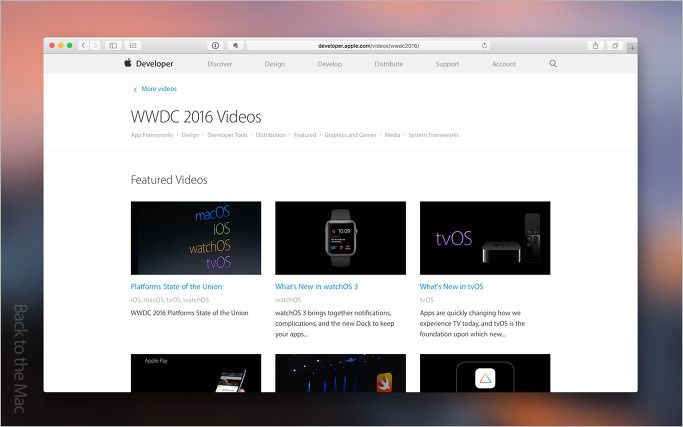Click the 'Apps are quickly changing' description

pyautogui.click(x=472, y=324)
